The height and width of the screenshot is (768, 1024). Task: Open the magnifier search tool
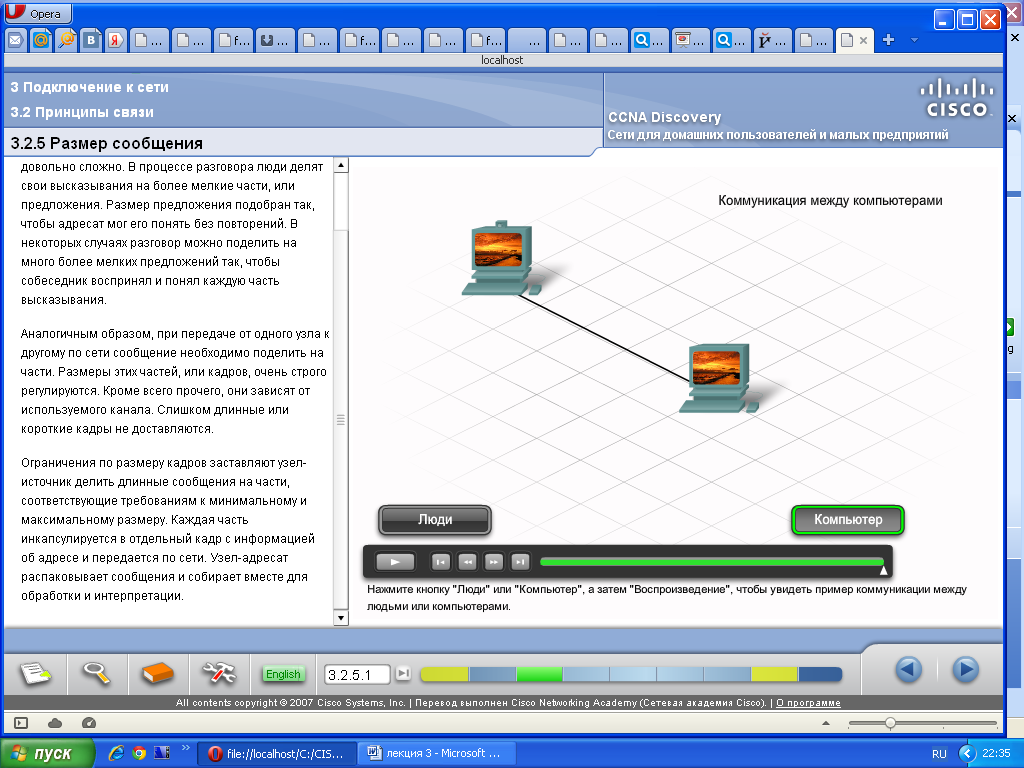[96, 673]
